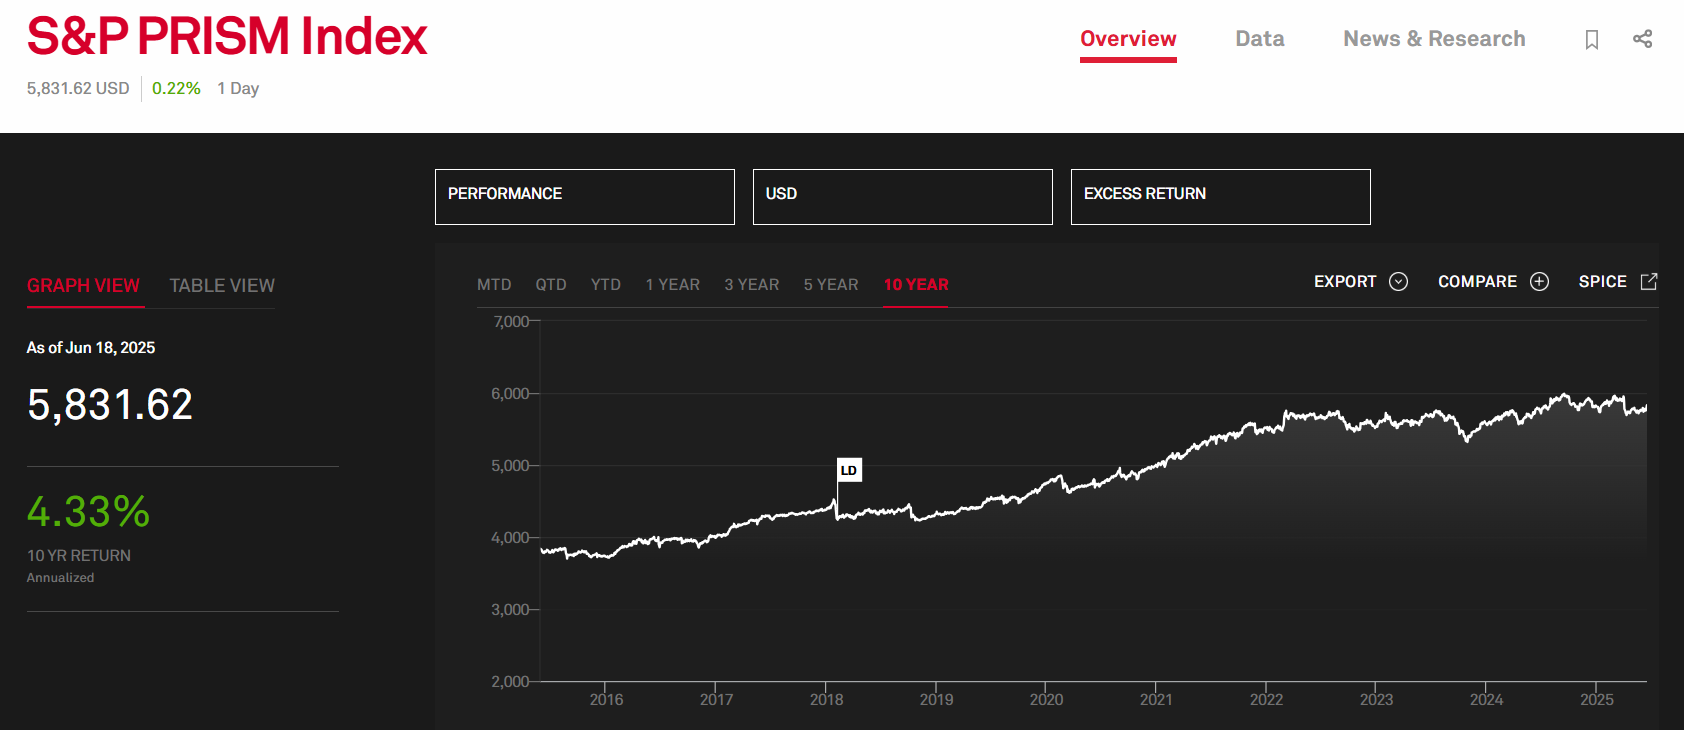Click the Compare plus icon
This screenshot has height=730, width=1684.
pyautogui.click(x=1540, y=282)
